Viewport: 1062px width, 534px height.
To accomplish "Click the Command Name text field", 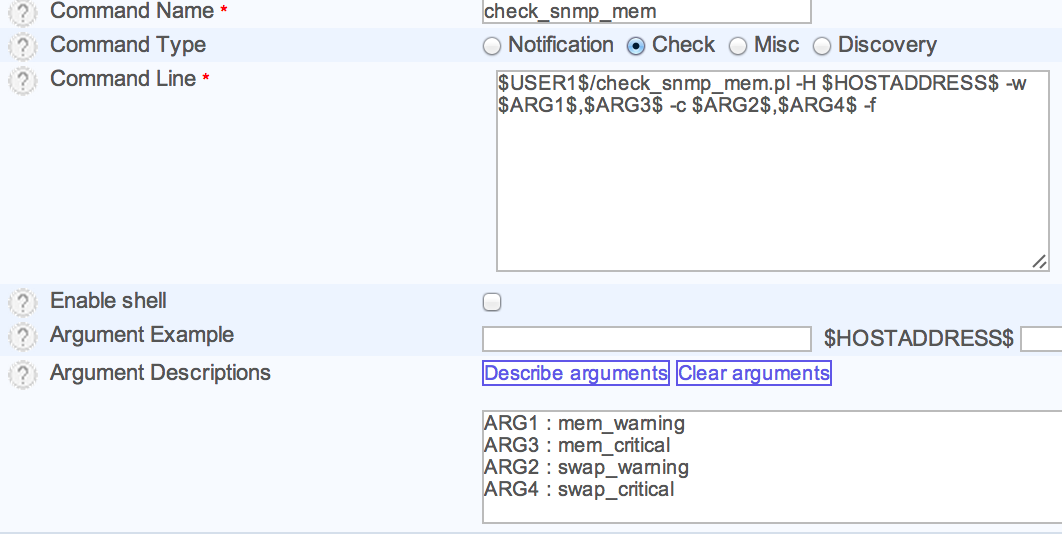I will tap(646, 11).
